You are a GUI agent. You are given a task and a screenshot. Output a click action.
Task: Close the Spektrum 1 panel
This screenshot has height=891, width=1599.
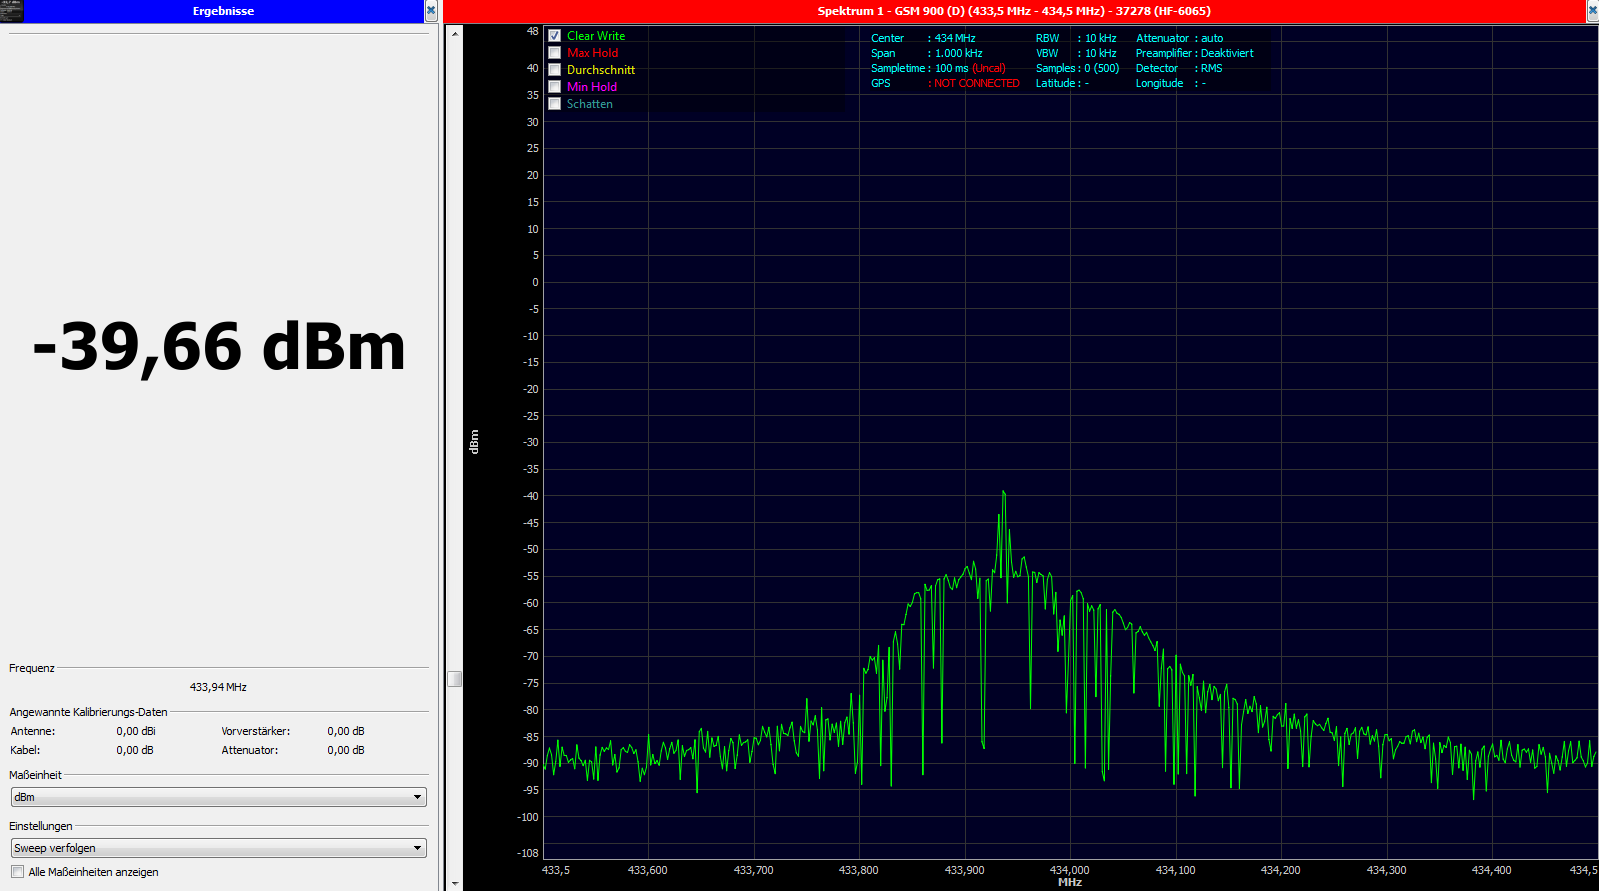tap(1593, 10)
